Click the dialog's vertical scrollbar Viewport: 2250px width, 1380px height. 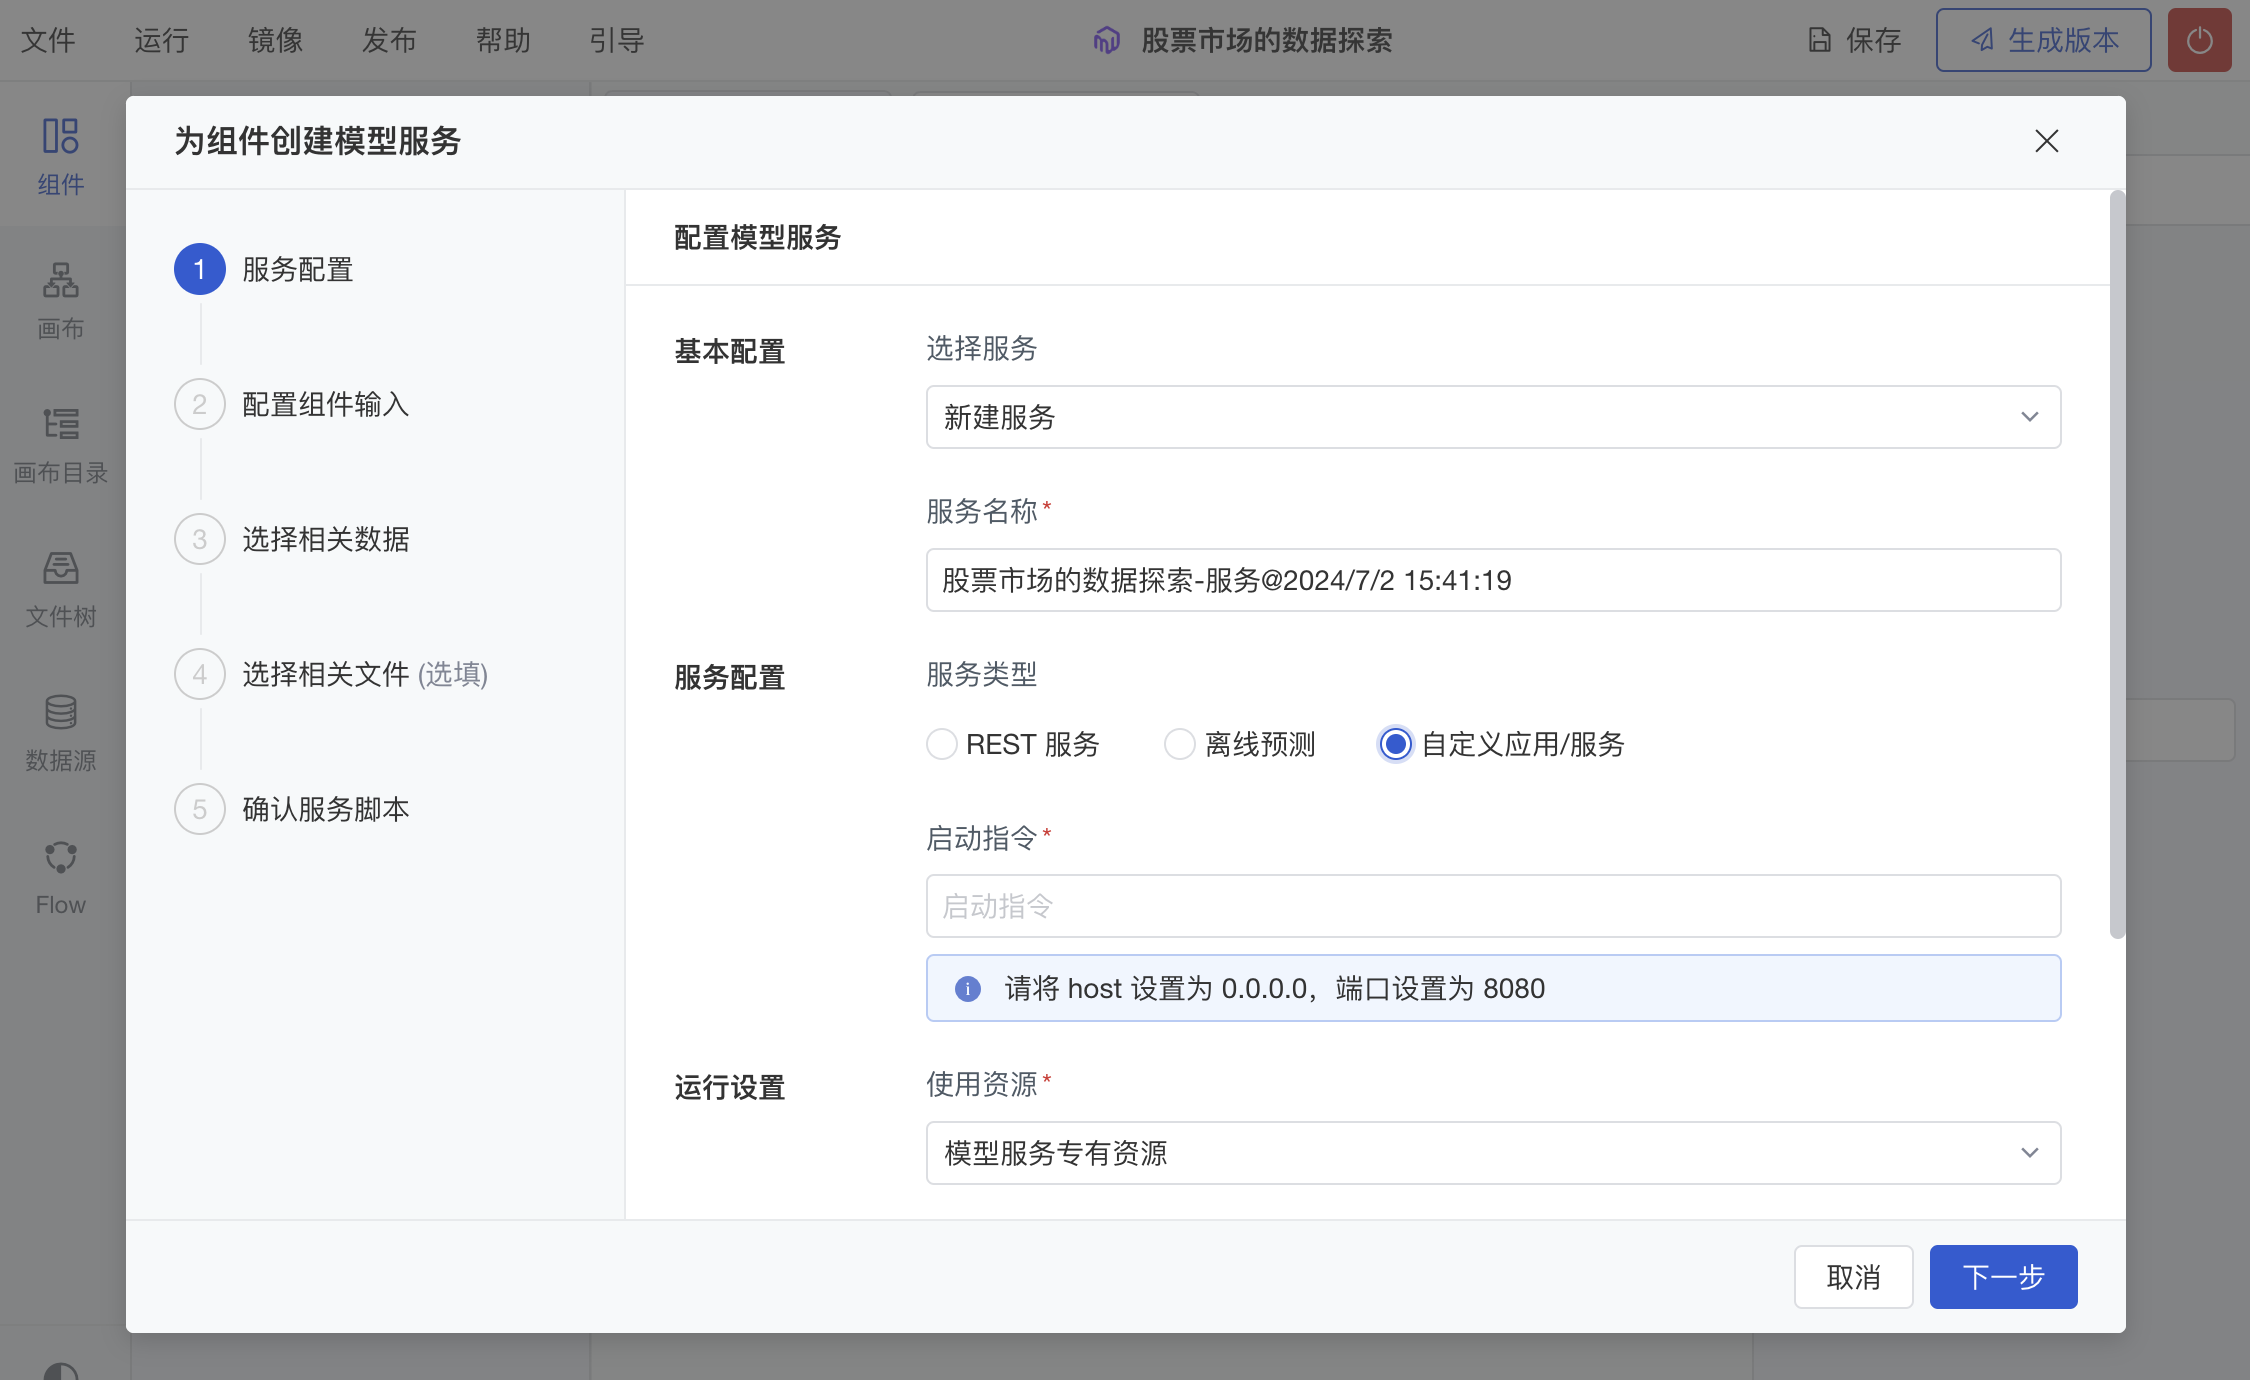click(x=2116, y=565)
